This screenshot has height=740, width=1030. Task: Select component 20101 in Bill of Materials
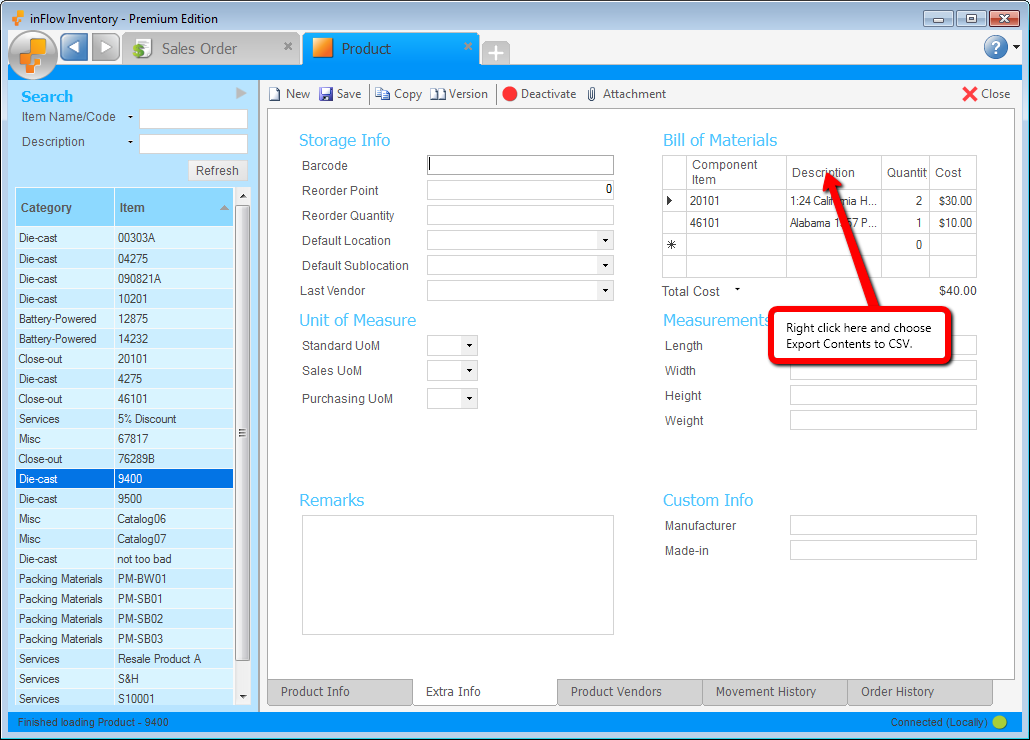(x=736, y=201)
